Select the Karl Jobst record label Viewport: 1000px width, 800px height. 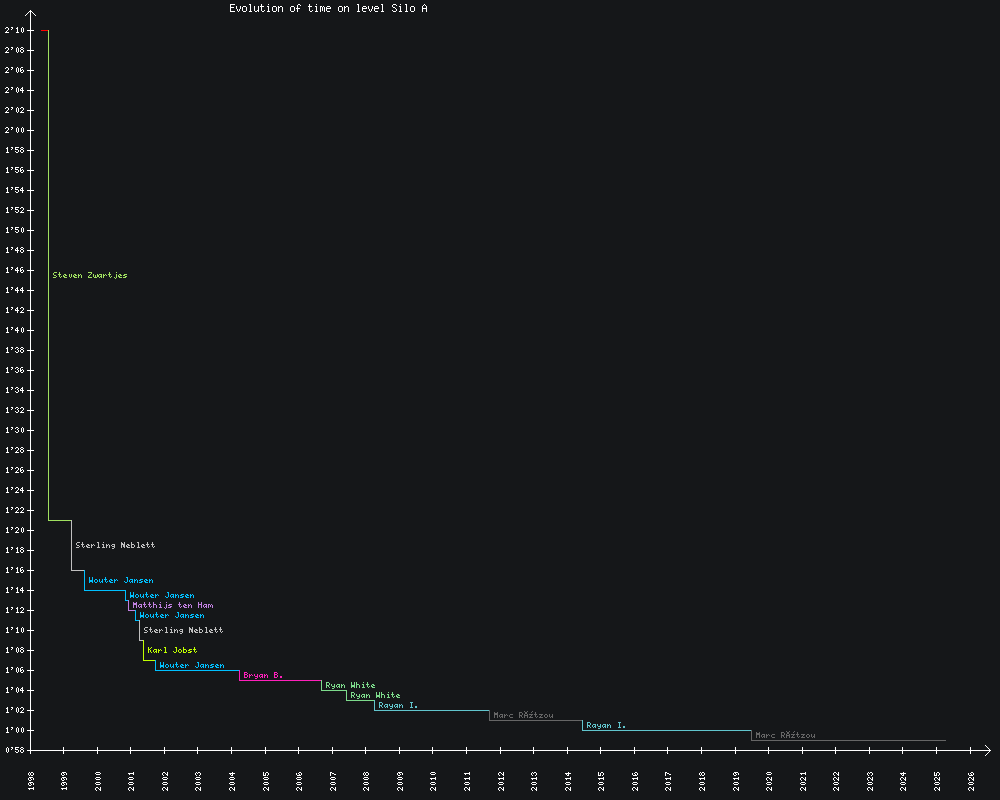[172, 650]
